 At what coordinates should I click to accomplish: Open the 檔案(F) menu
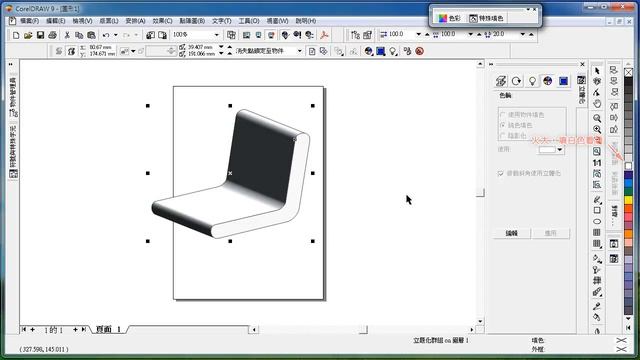pyautogui.click(x=29, y=20)
